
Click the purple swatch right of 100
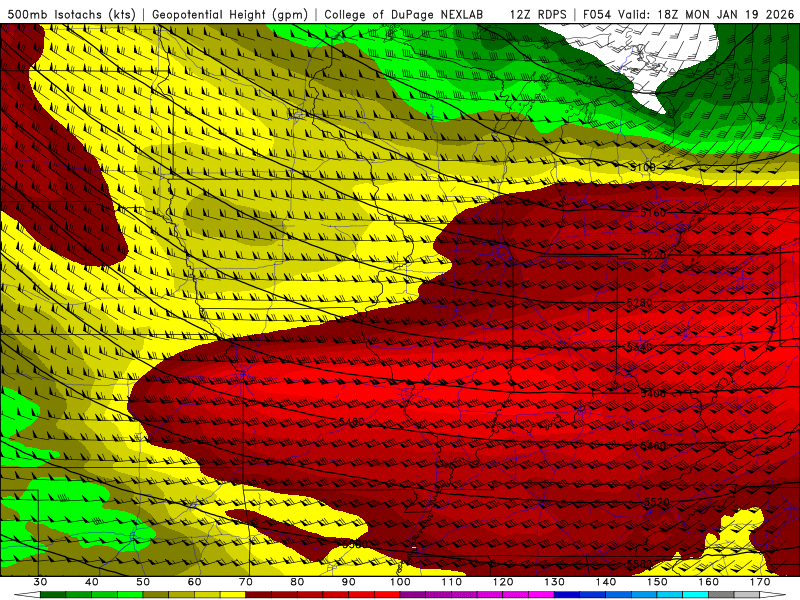click(413, 595)
